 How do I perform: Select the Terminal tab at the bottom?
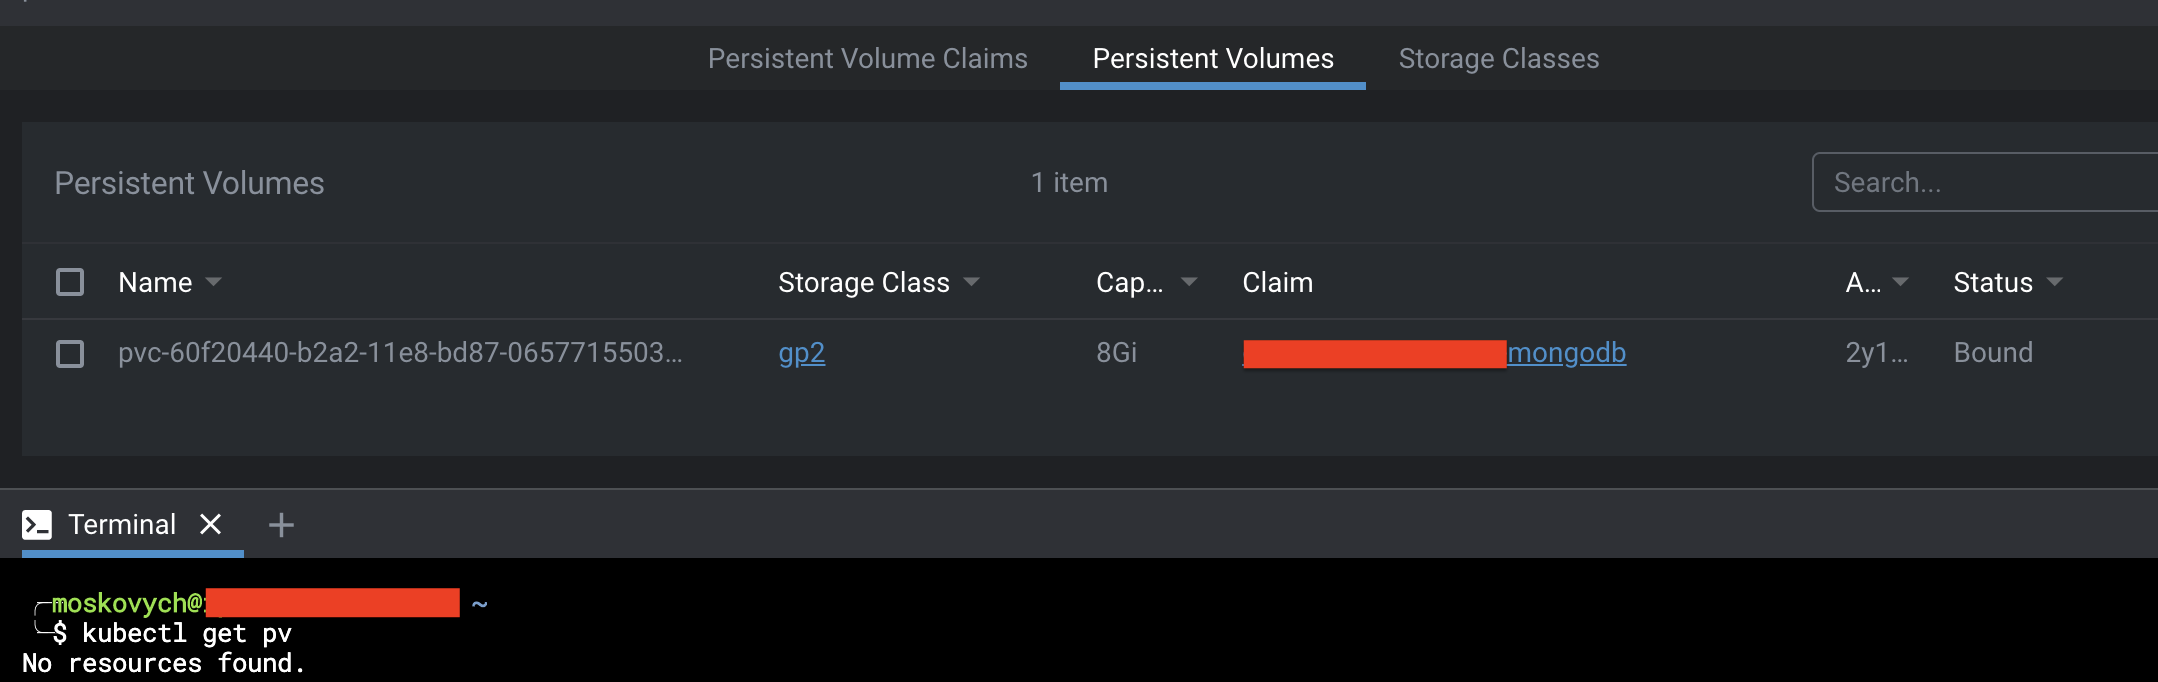[120, 523]
